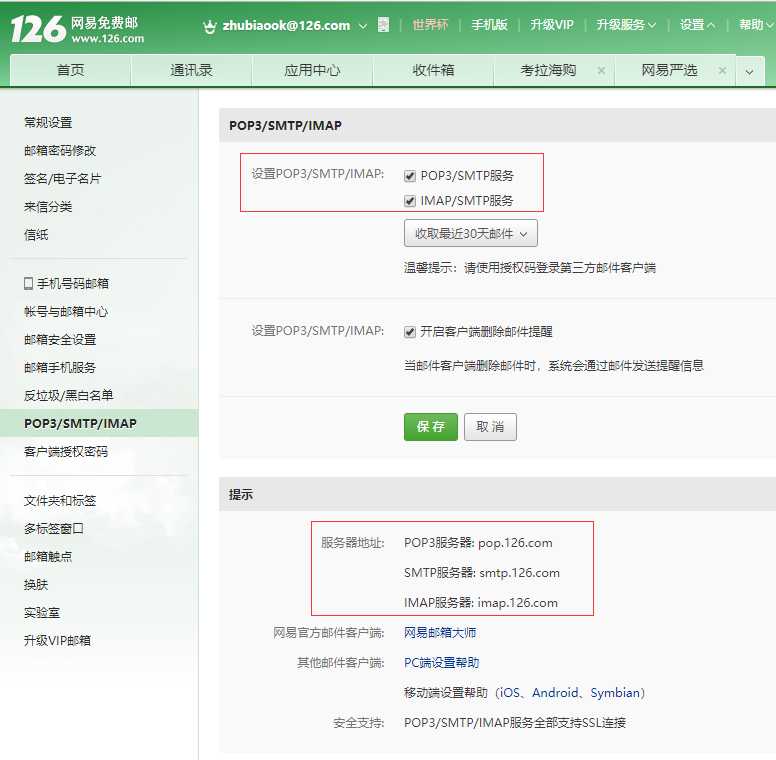
Task: Open the tab overflow chevron
Action: pyautogui.click(x=750, y=72)
